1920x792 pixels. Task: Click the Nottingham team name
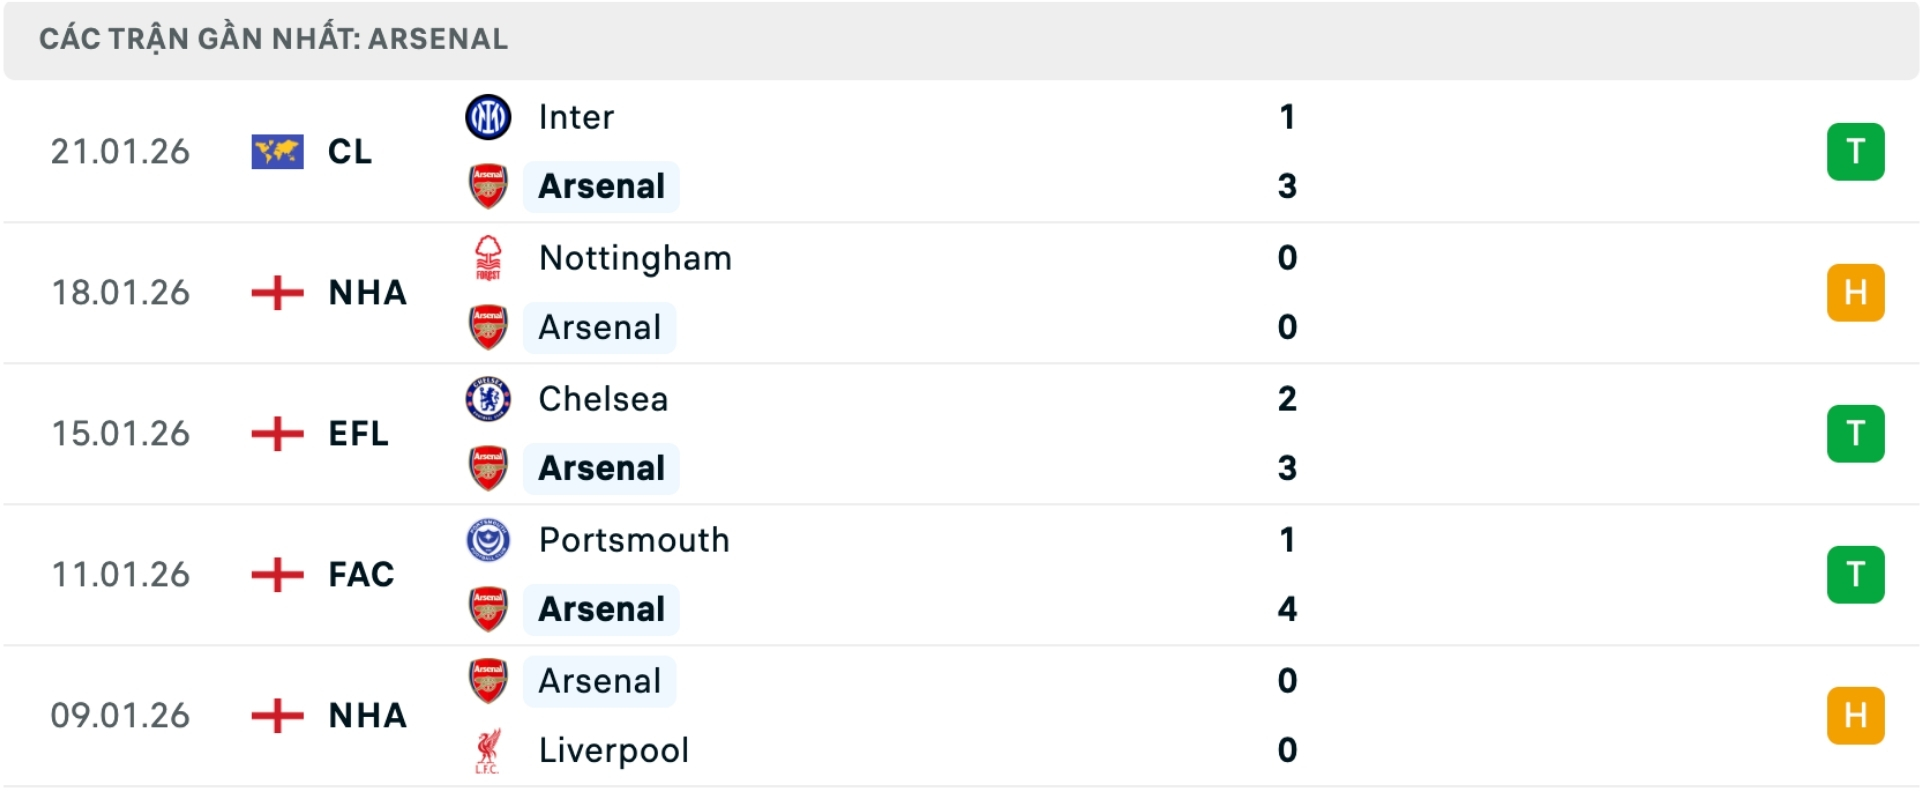coord(634,257)
